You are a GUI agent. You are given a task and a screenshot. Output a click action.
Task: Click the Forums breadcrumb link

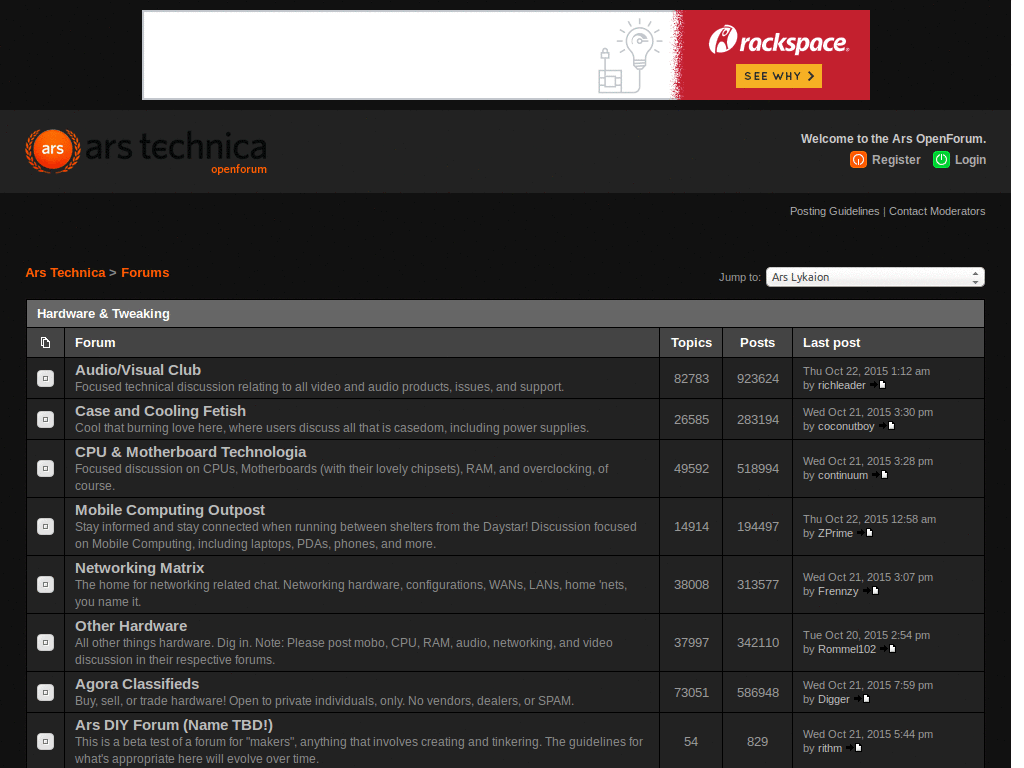click(x=145, y=273)
